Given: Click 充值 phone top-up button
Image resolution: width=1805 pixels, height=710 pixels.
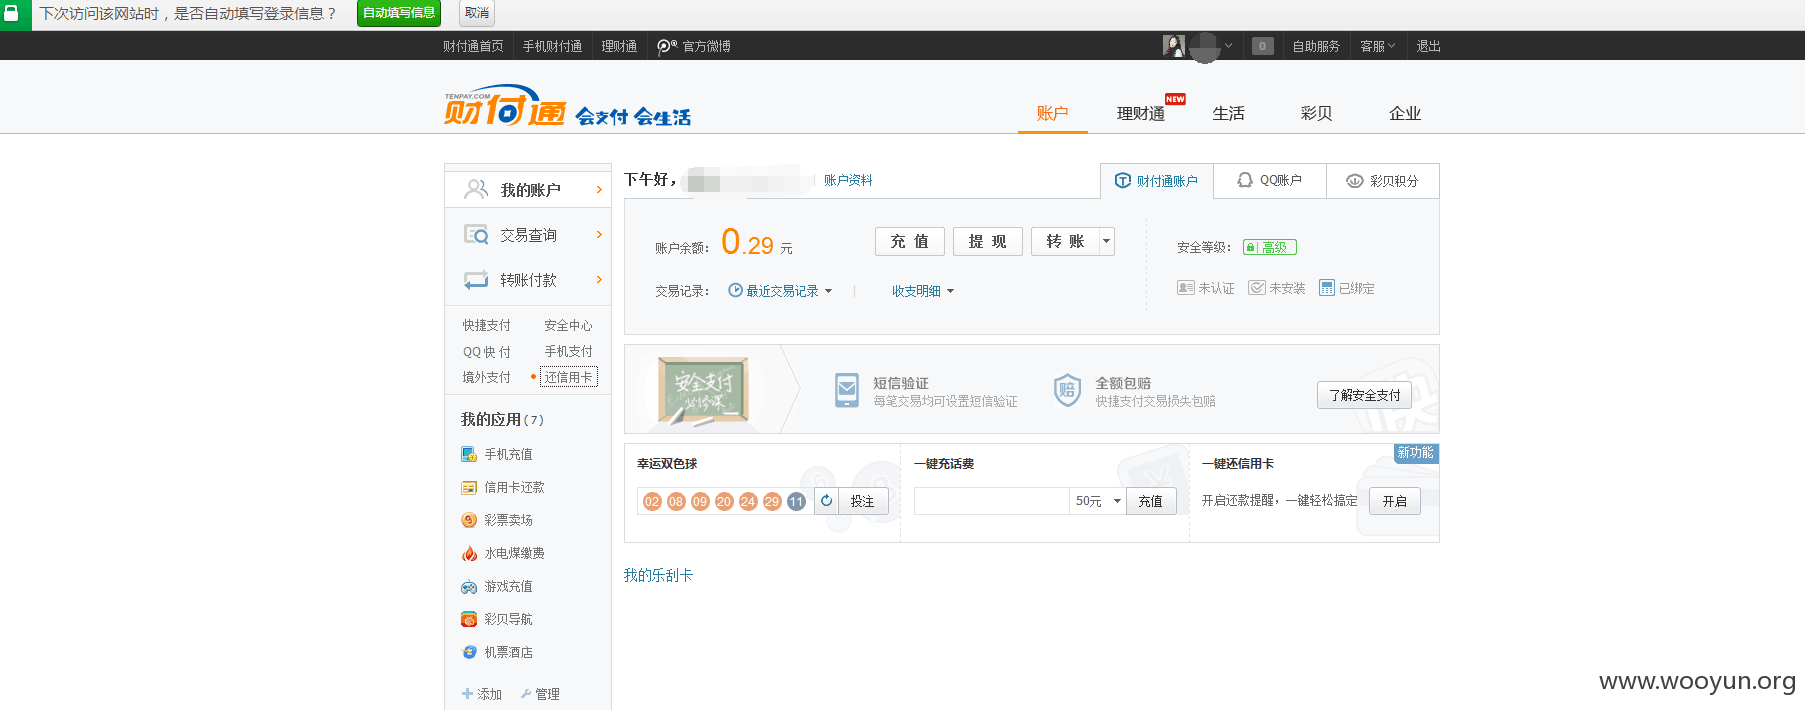Looking at the screenshot, I should pos(1151,501).
